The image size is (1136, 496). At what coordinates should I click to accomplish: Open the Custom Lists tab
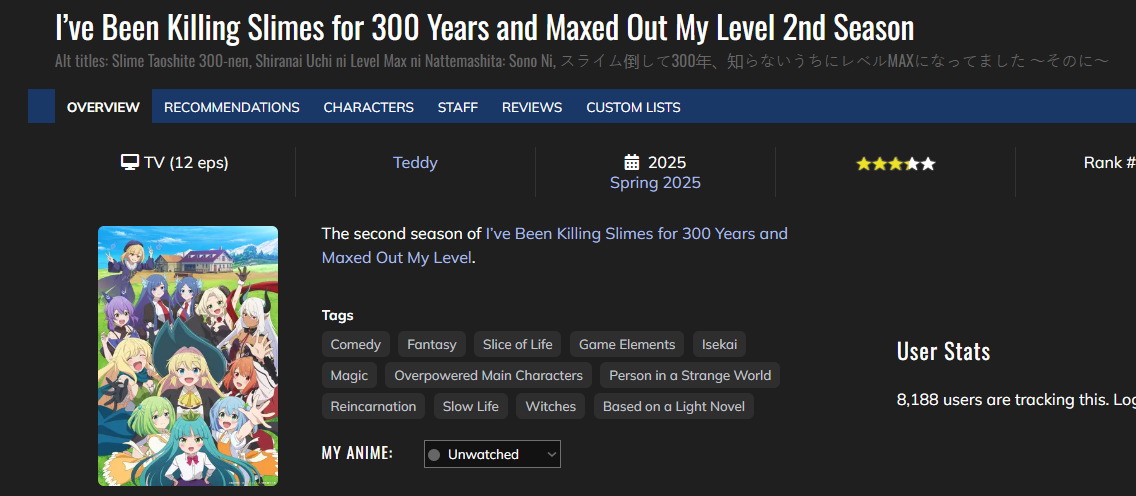(633, 107)
